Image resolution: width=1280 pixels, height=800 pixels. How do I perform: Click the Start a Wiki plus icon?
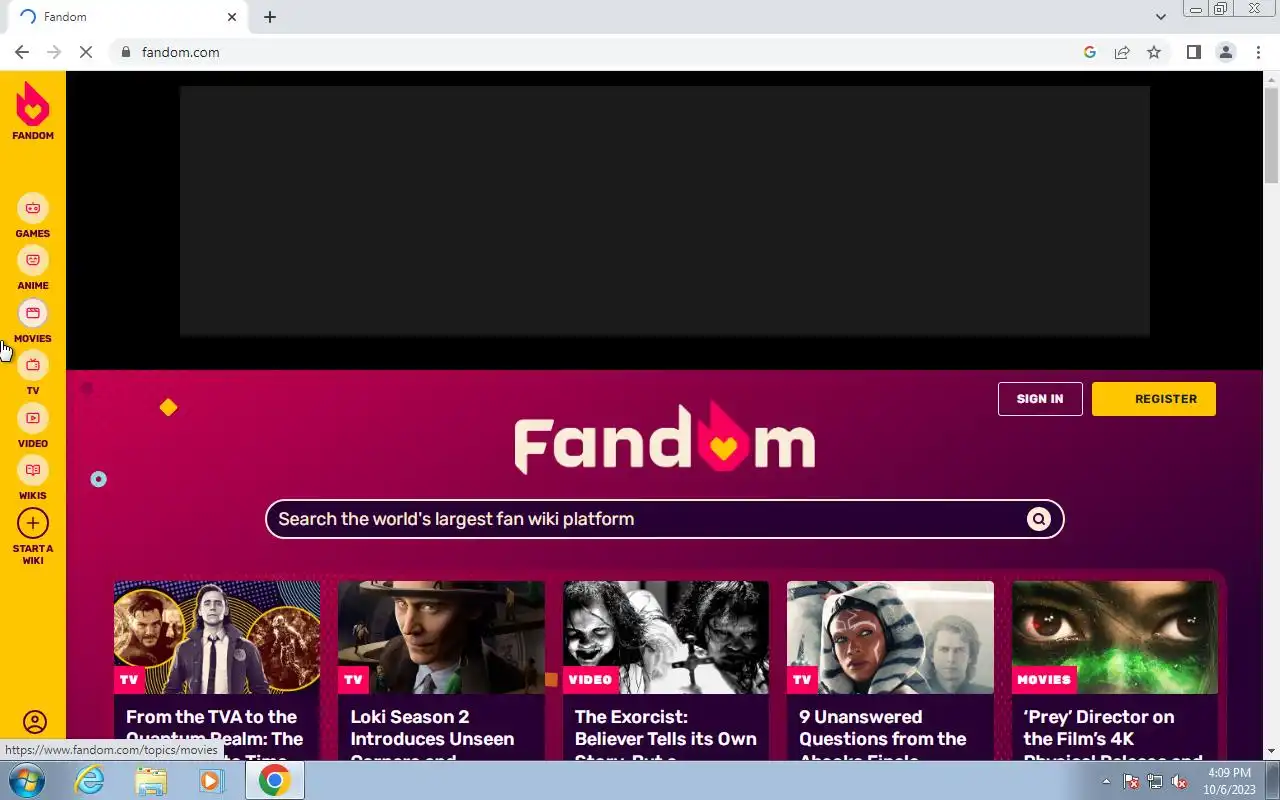click(x=33, y=523)
